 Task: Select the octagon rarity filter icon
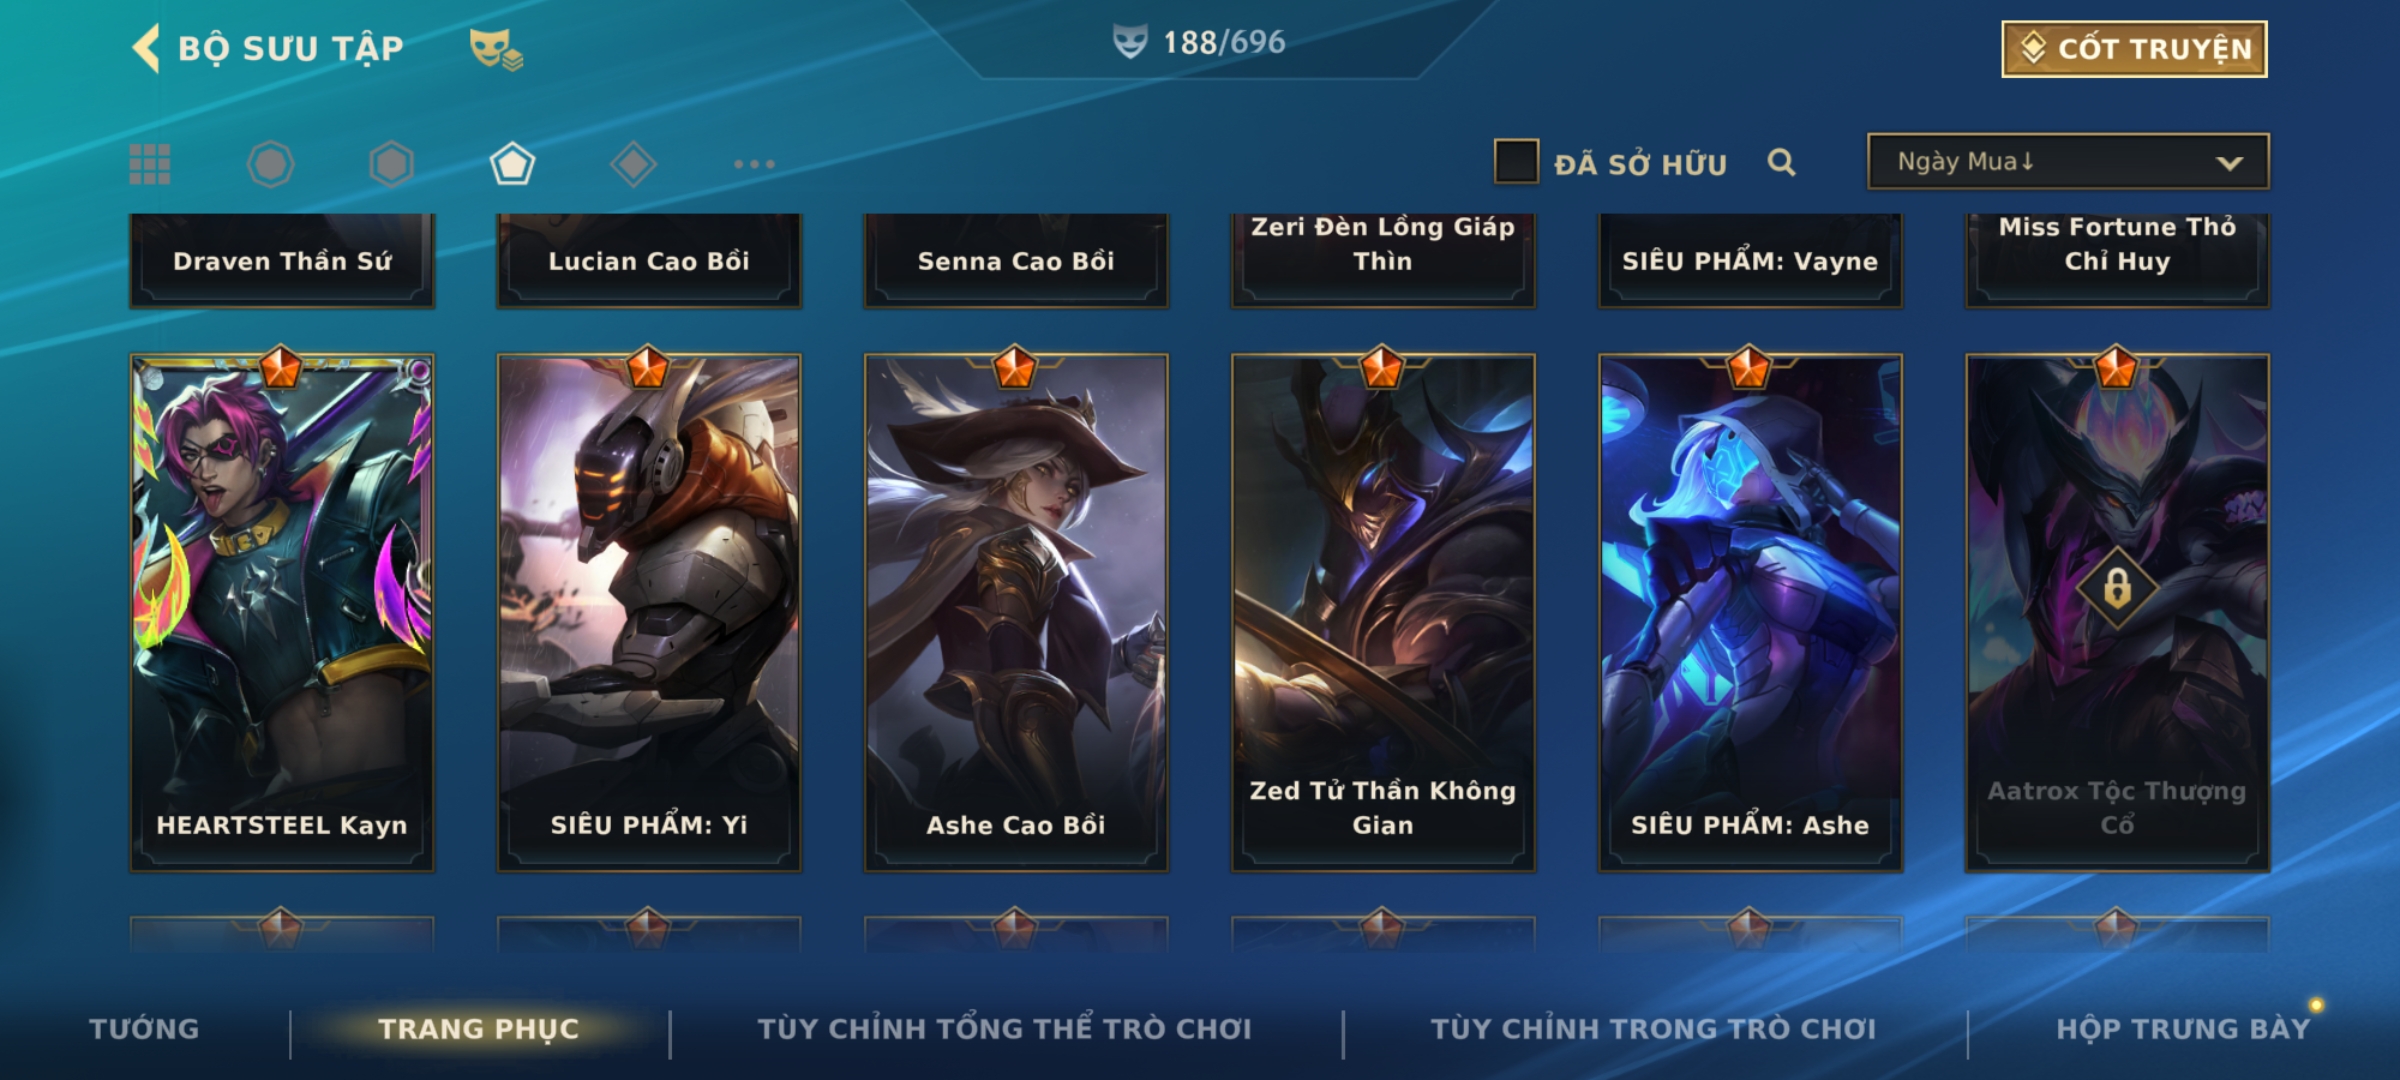point(270,164)
